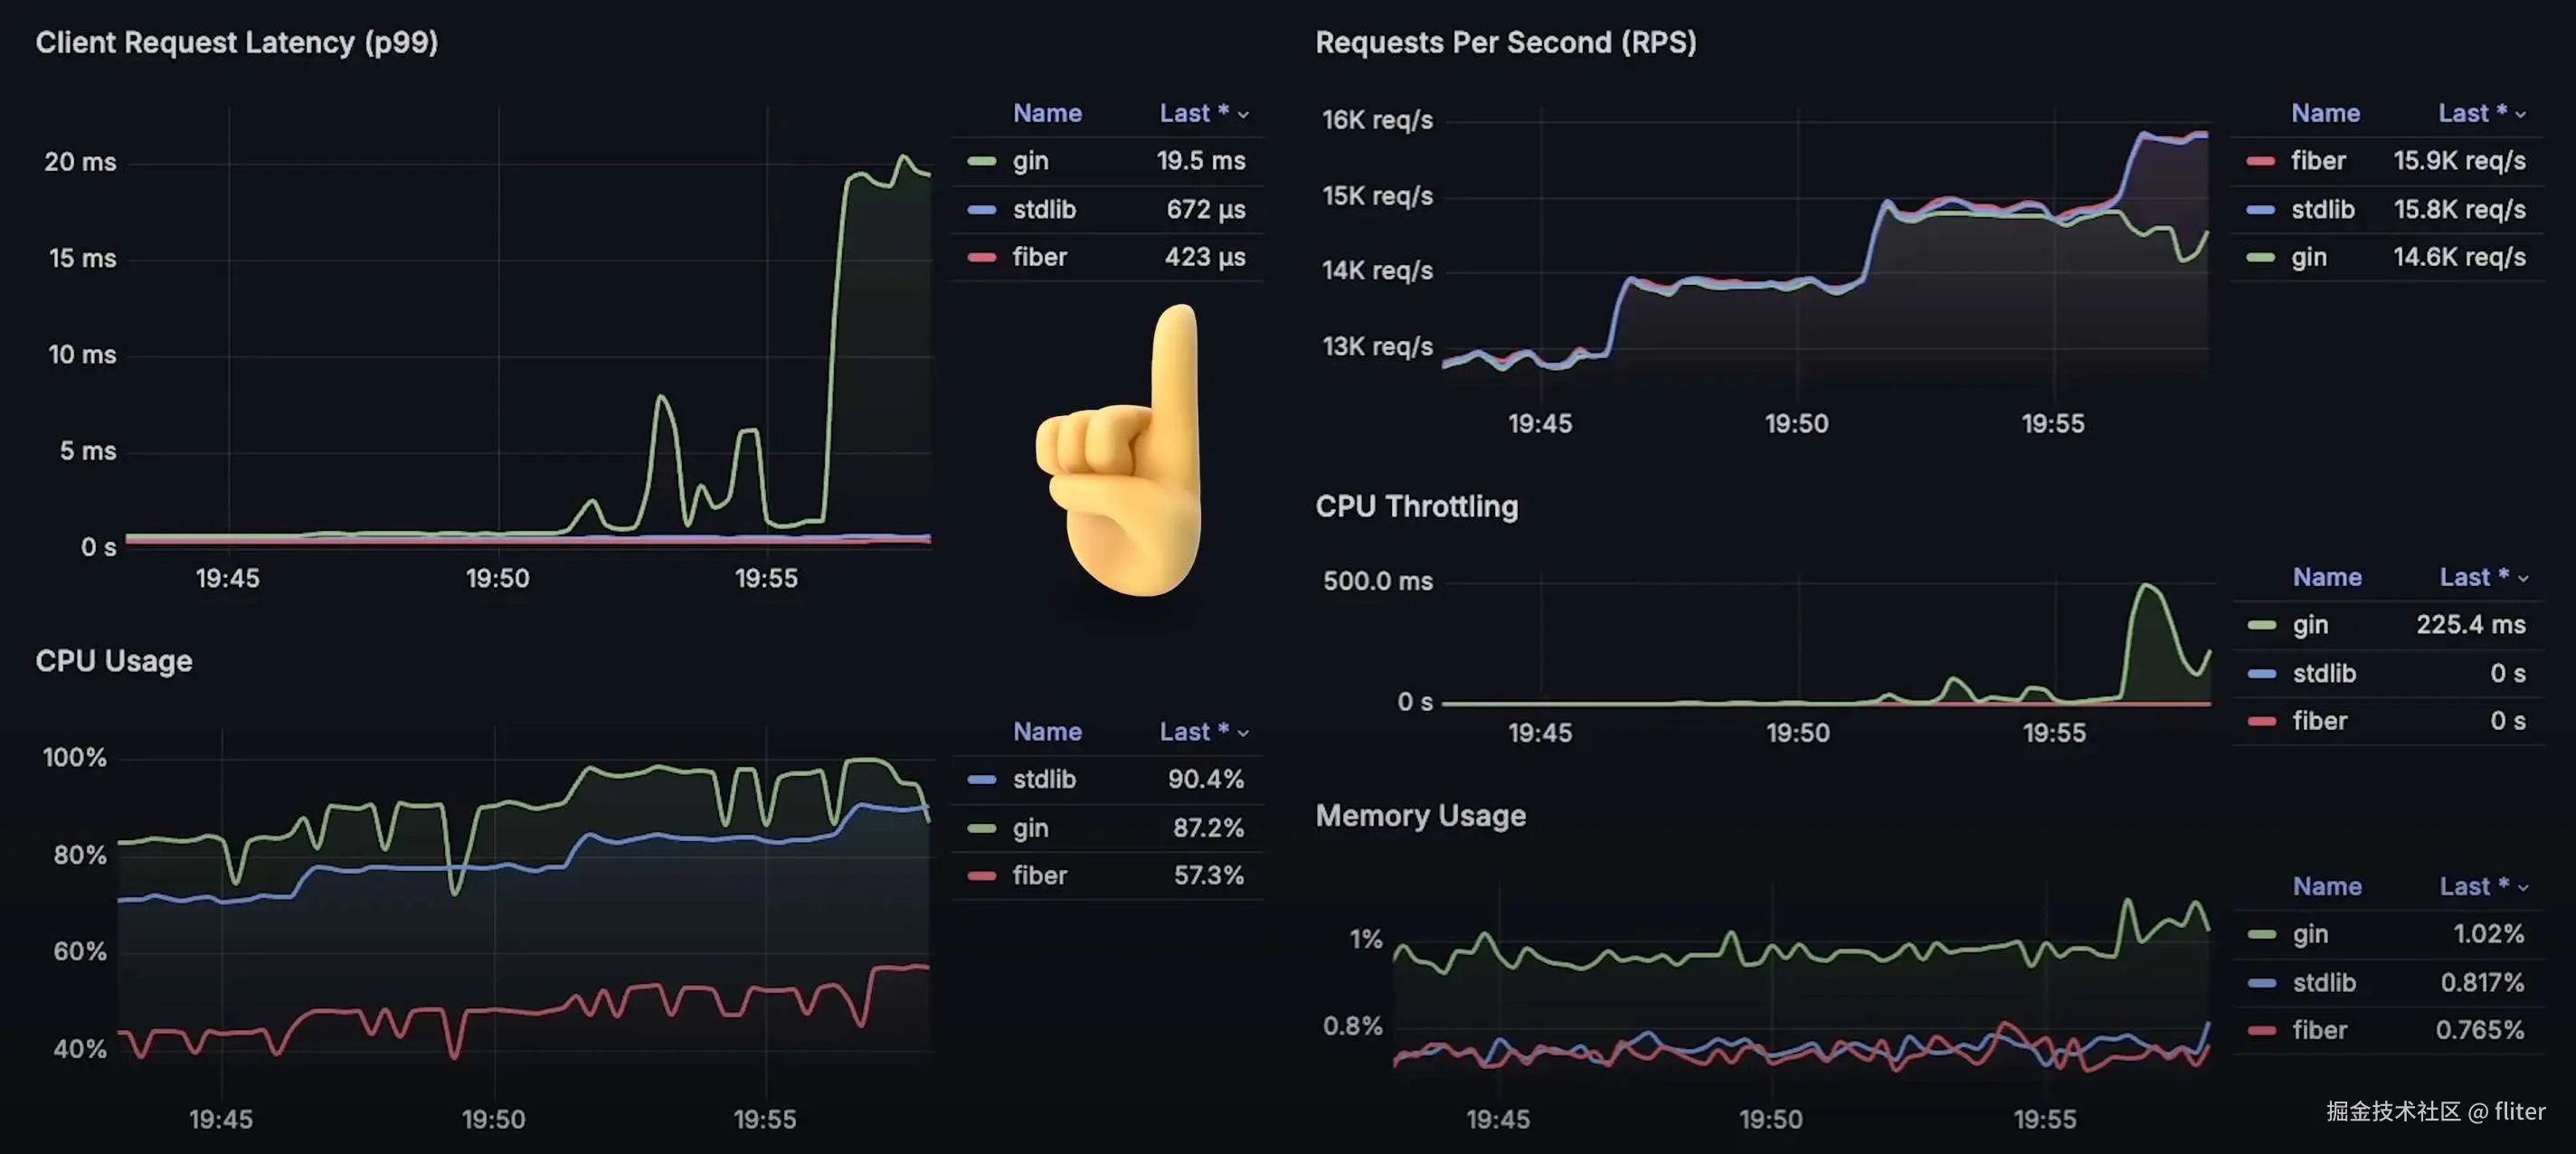Click the CPU Throttling panel title
This screenshot has width=2576, height=1154.
[x=1416, y=506]
